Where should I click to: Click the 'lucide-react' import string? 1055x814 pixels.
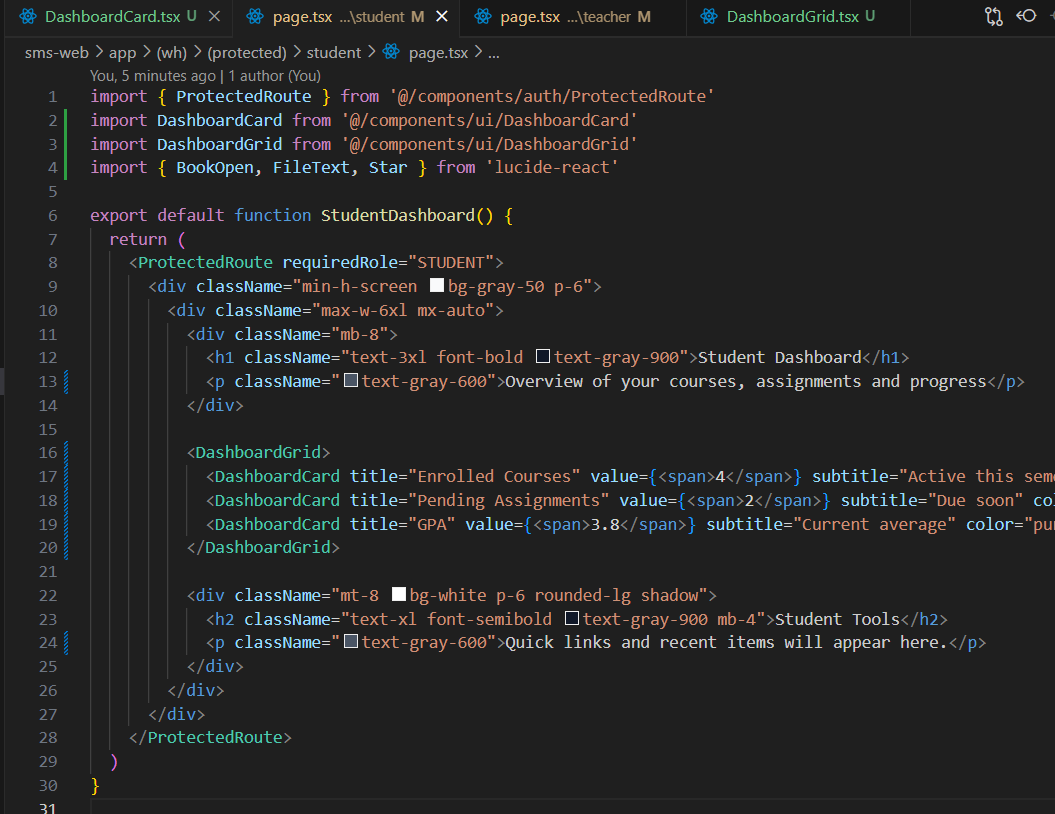[552, 168]
